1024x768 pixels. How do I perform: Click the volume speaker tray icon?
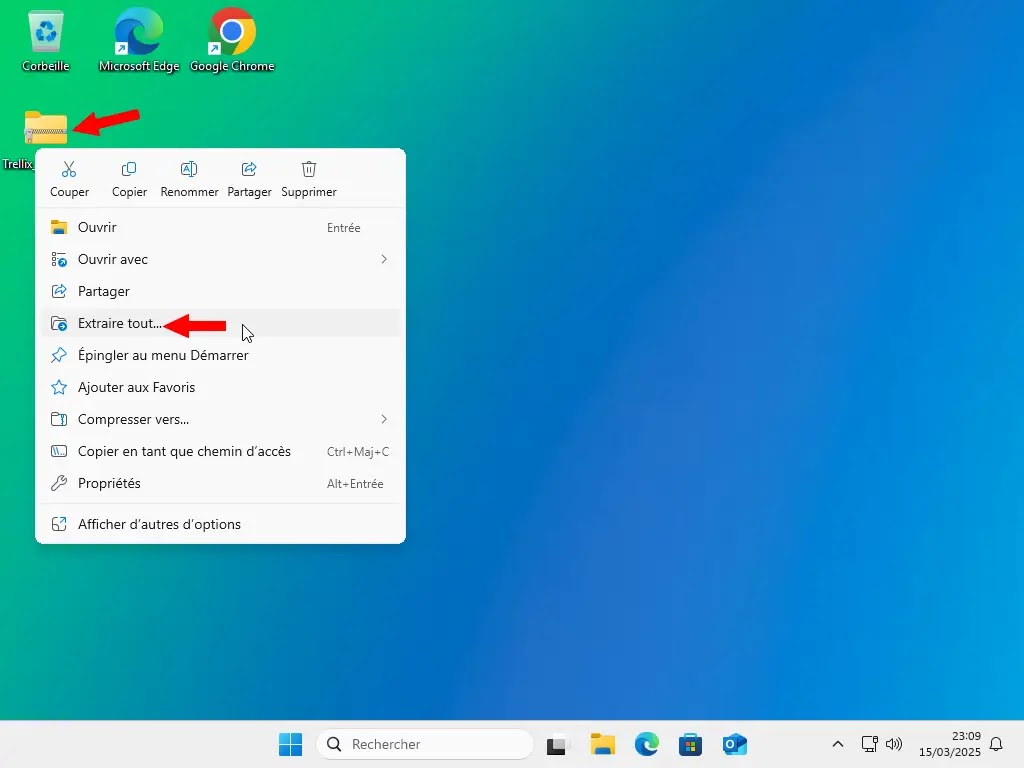(x=893, y=744)
